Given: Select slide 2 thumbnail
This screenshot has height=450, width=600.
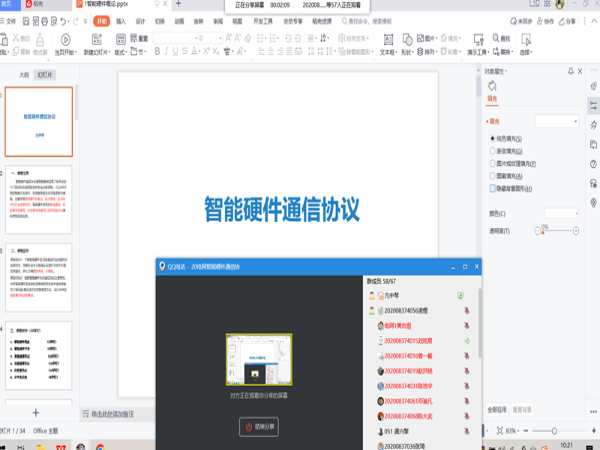Looking at the screenshot, I should tap(39, 199).
